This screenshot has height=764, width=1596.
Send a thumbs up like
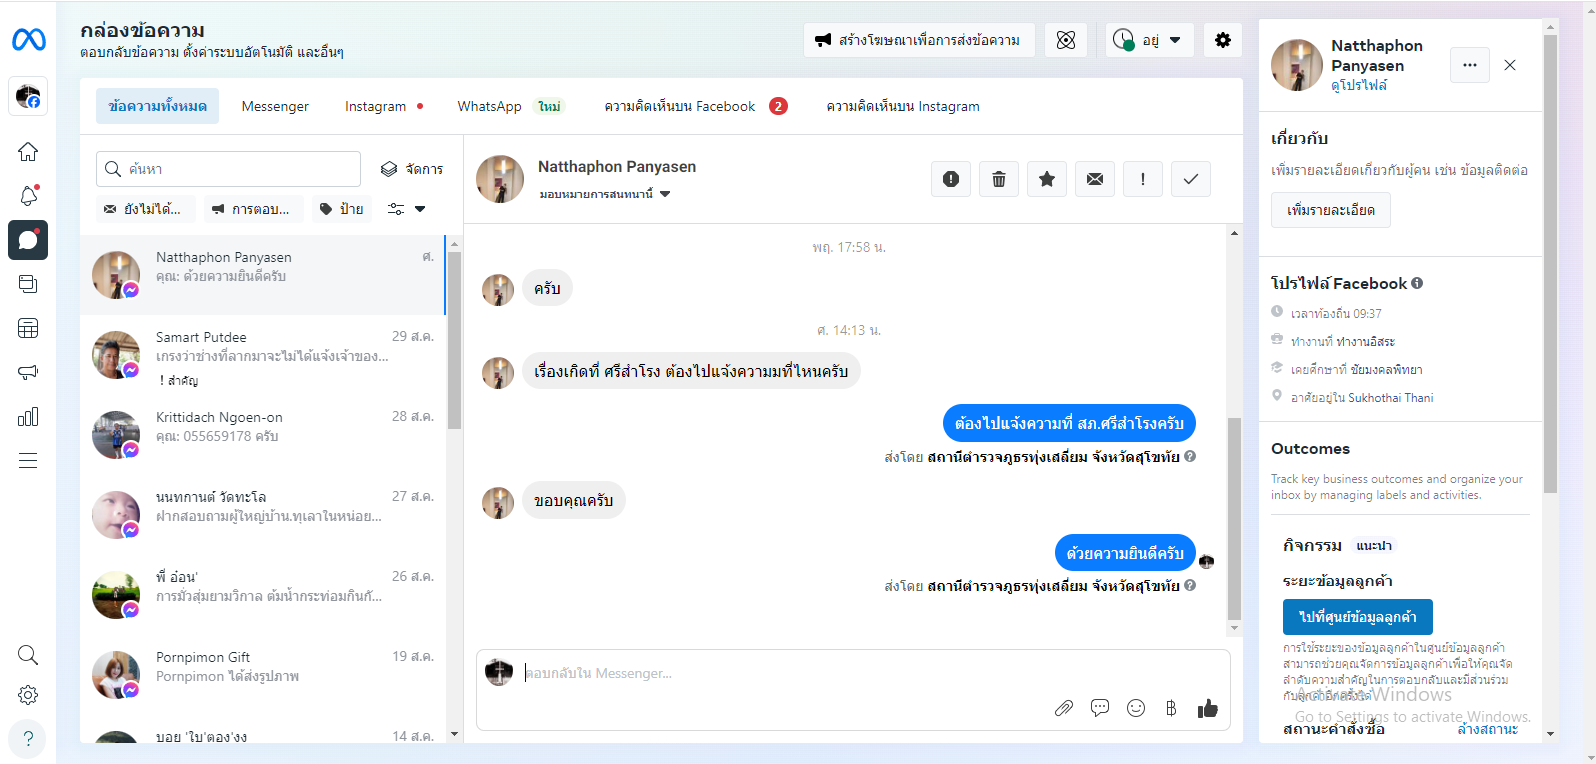pyautogui.click(x=1207, y=708)
